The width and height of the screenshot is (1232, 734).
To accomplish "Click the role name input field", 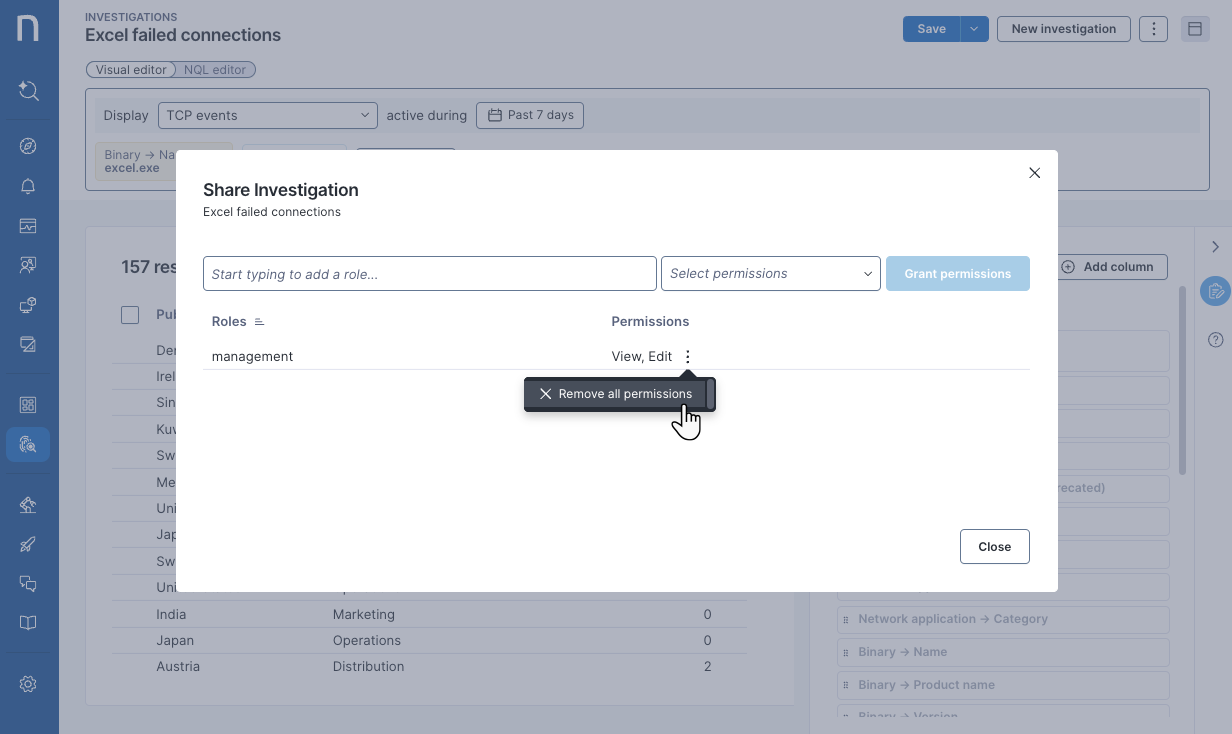I will click(x=429, y=274).
